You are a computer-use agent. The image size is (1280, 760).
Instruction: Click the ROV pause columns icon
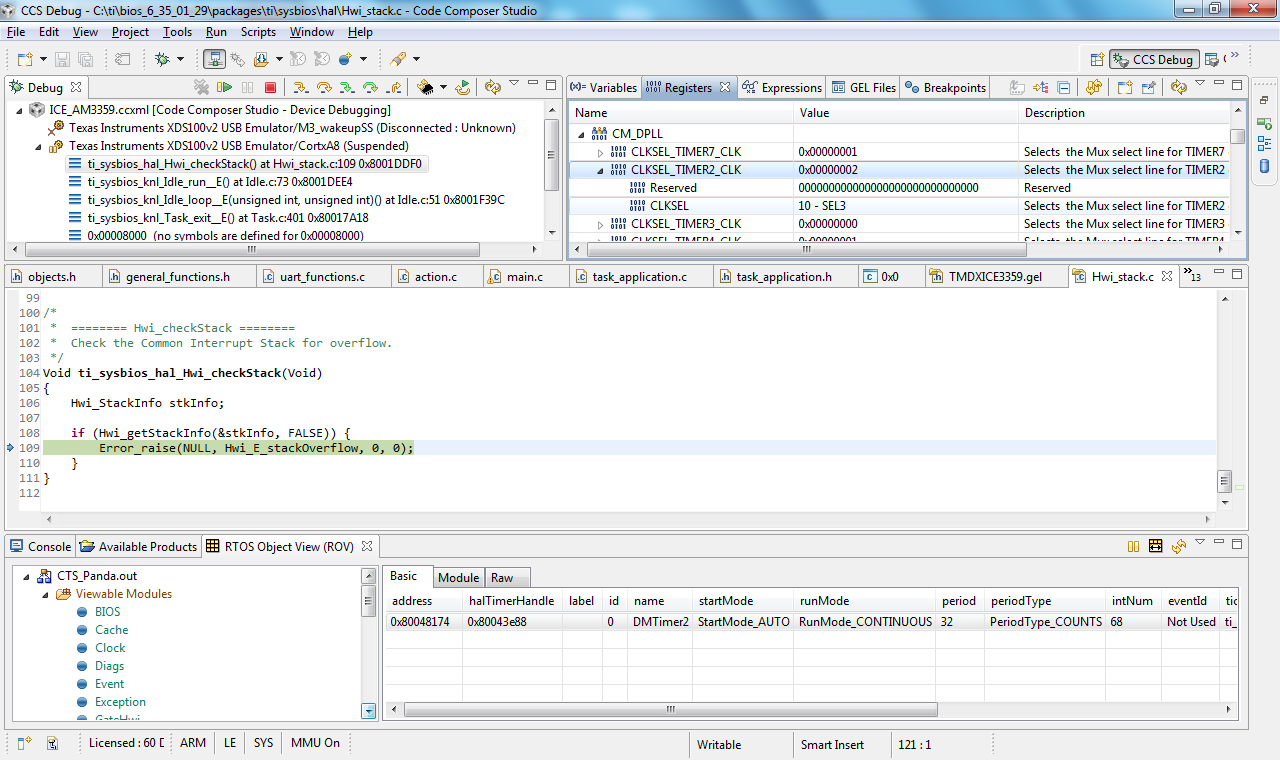click(1133, 546)
